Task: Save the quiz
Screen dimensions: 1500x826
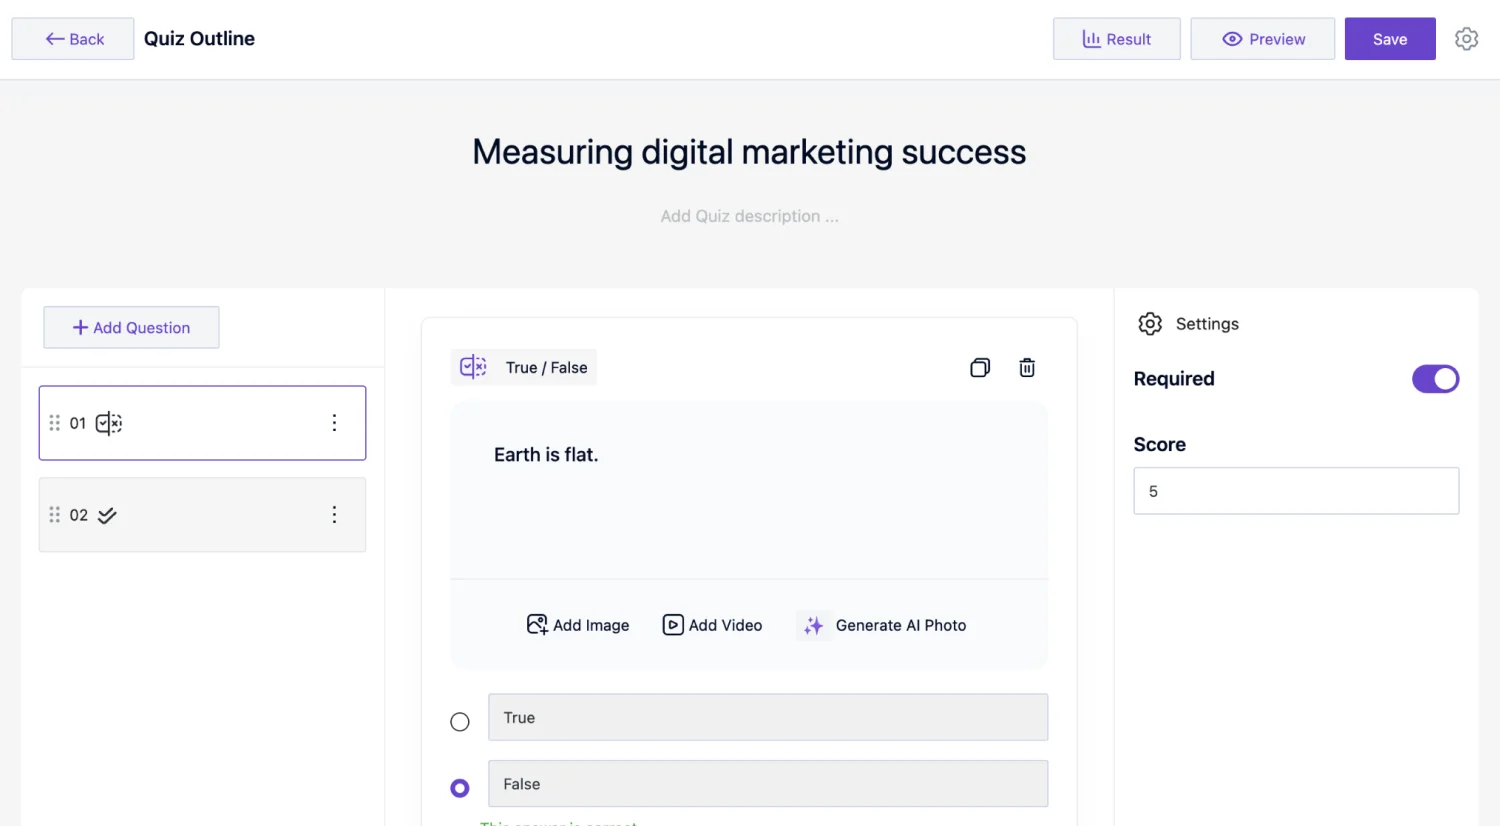Action: [1389, 39]
